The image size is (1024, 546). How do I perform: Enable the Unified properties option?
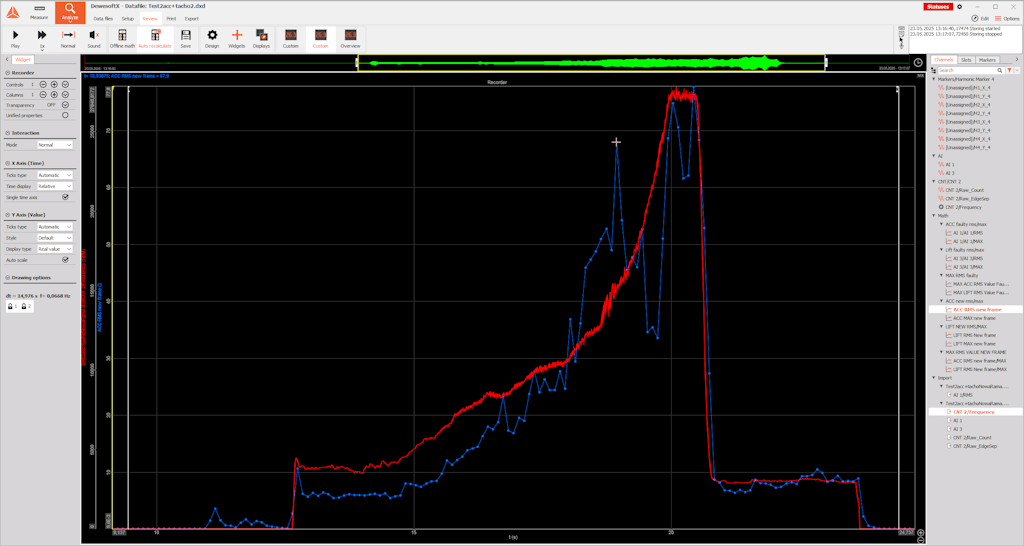coord(65,115)
